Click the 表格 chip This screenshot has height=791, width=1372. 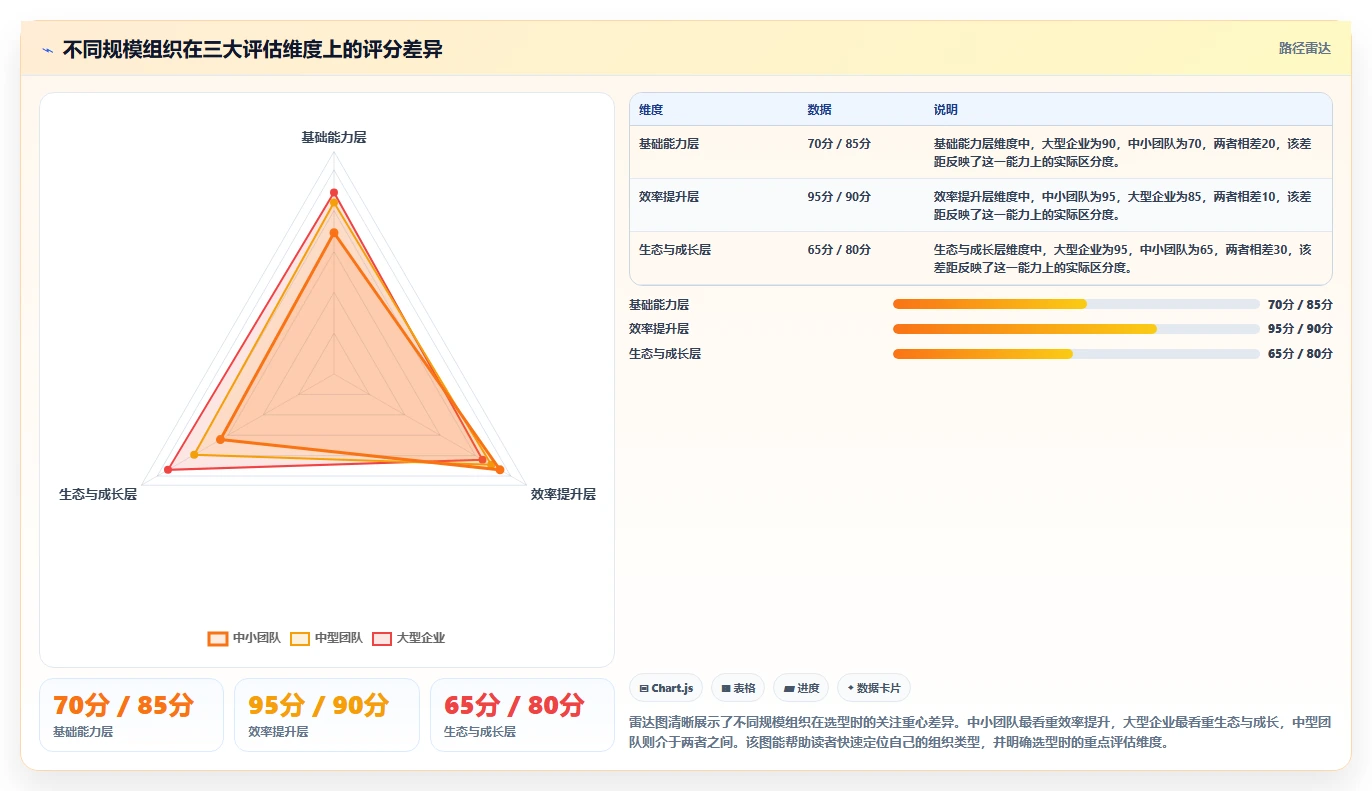pyautogui.click(x=738, y=688)
